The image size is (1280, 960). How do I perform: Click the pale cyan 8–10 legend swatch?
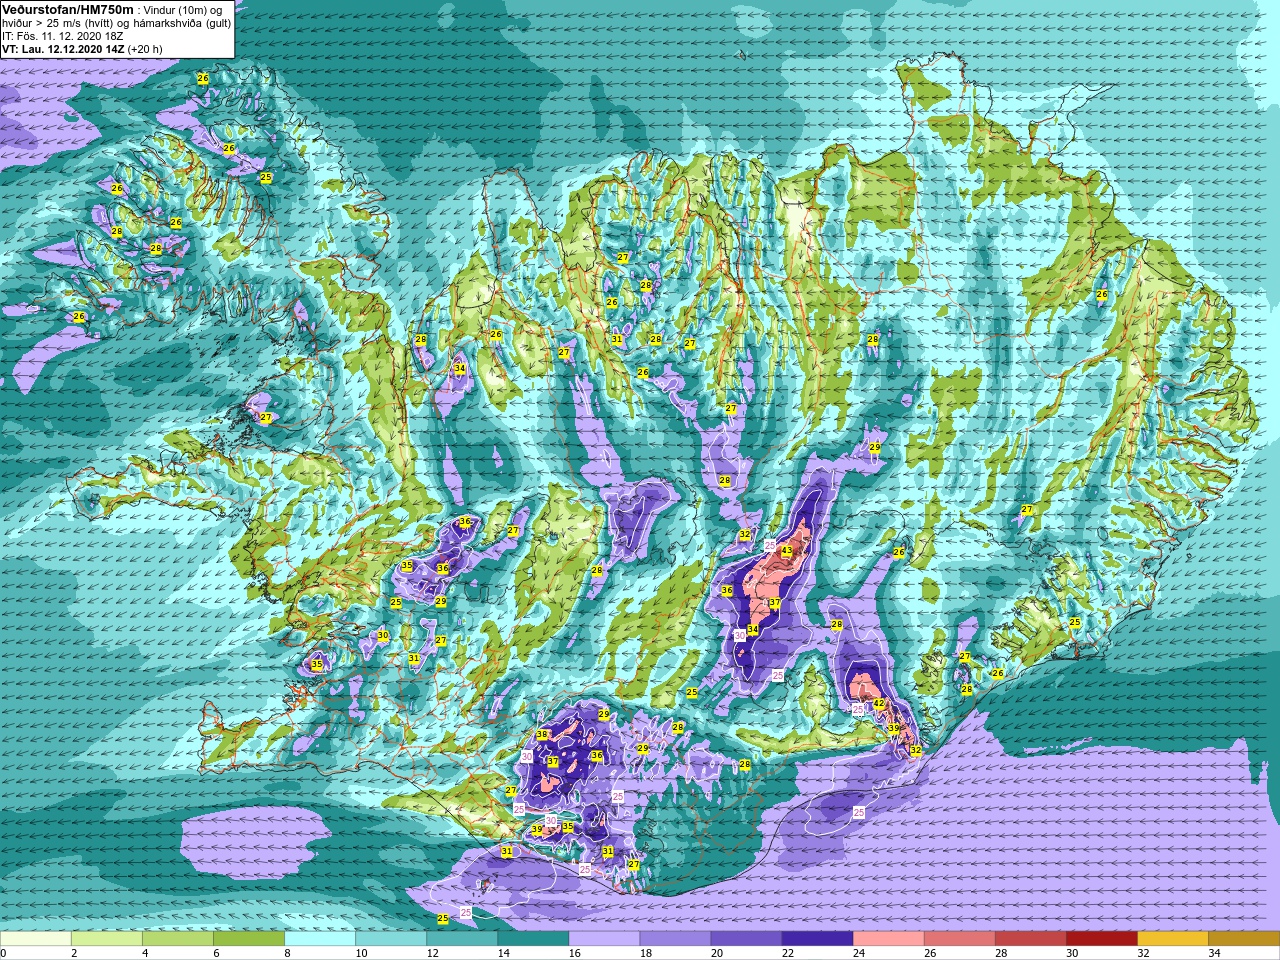click(x=320, y=939)
